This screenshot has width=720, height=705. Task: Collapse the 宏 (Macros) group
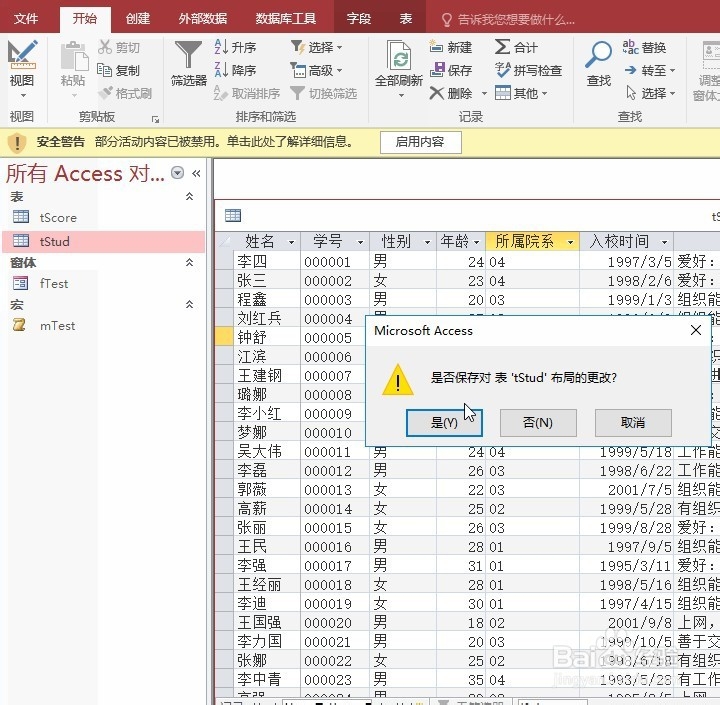click(x=189, y=305)
